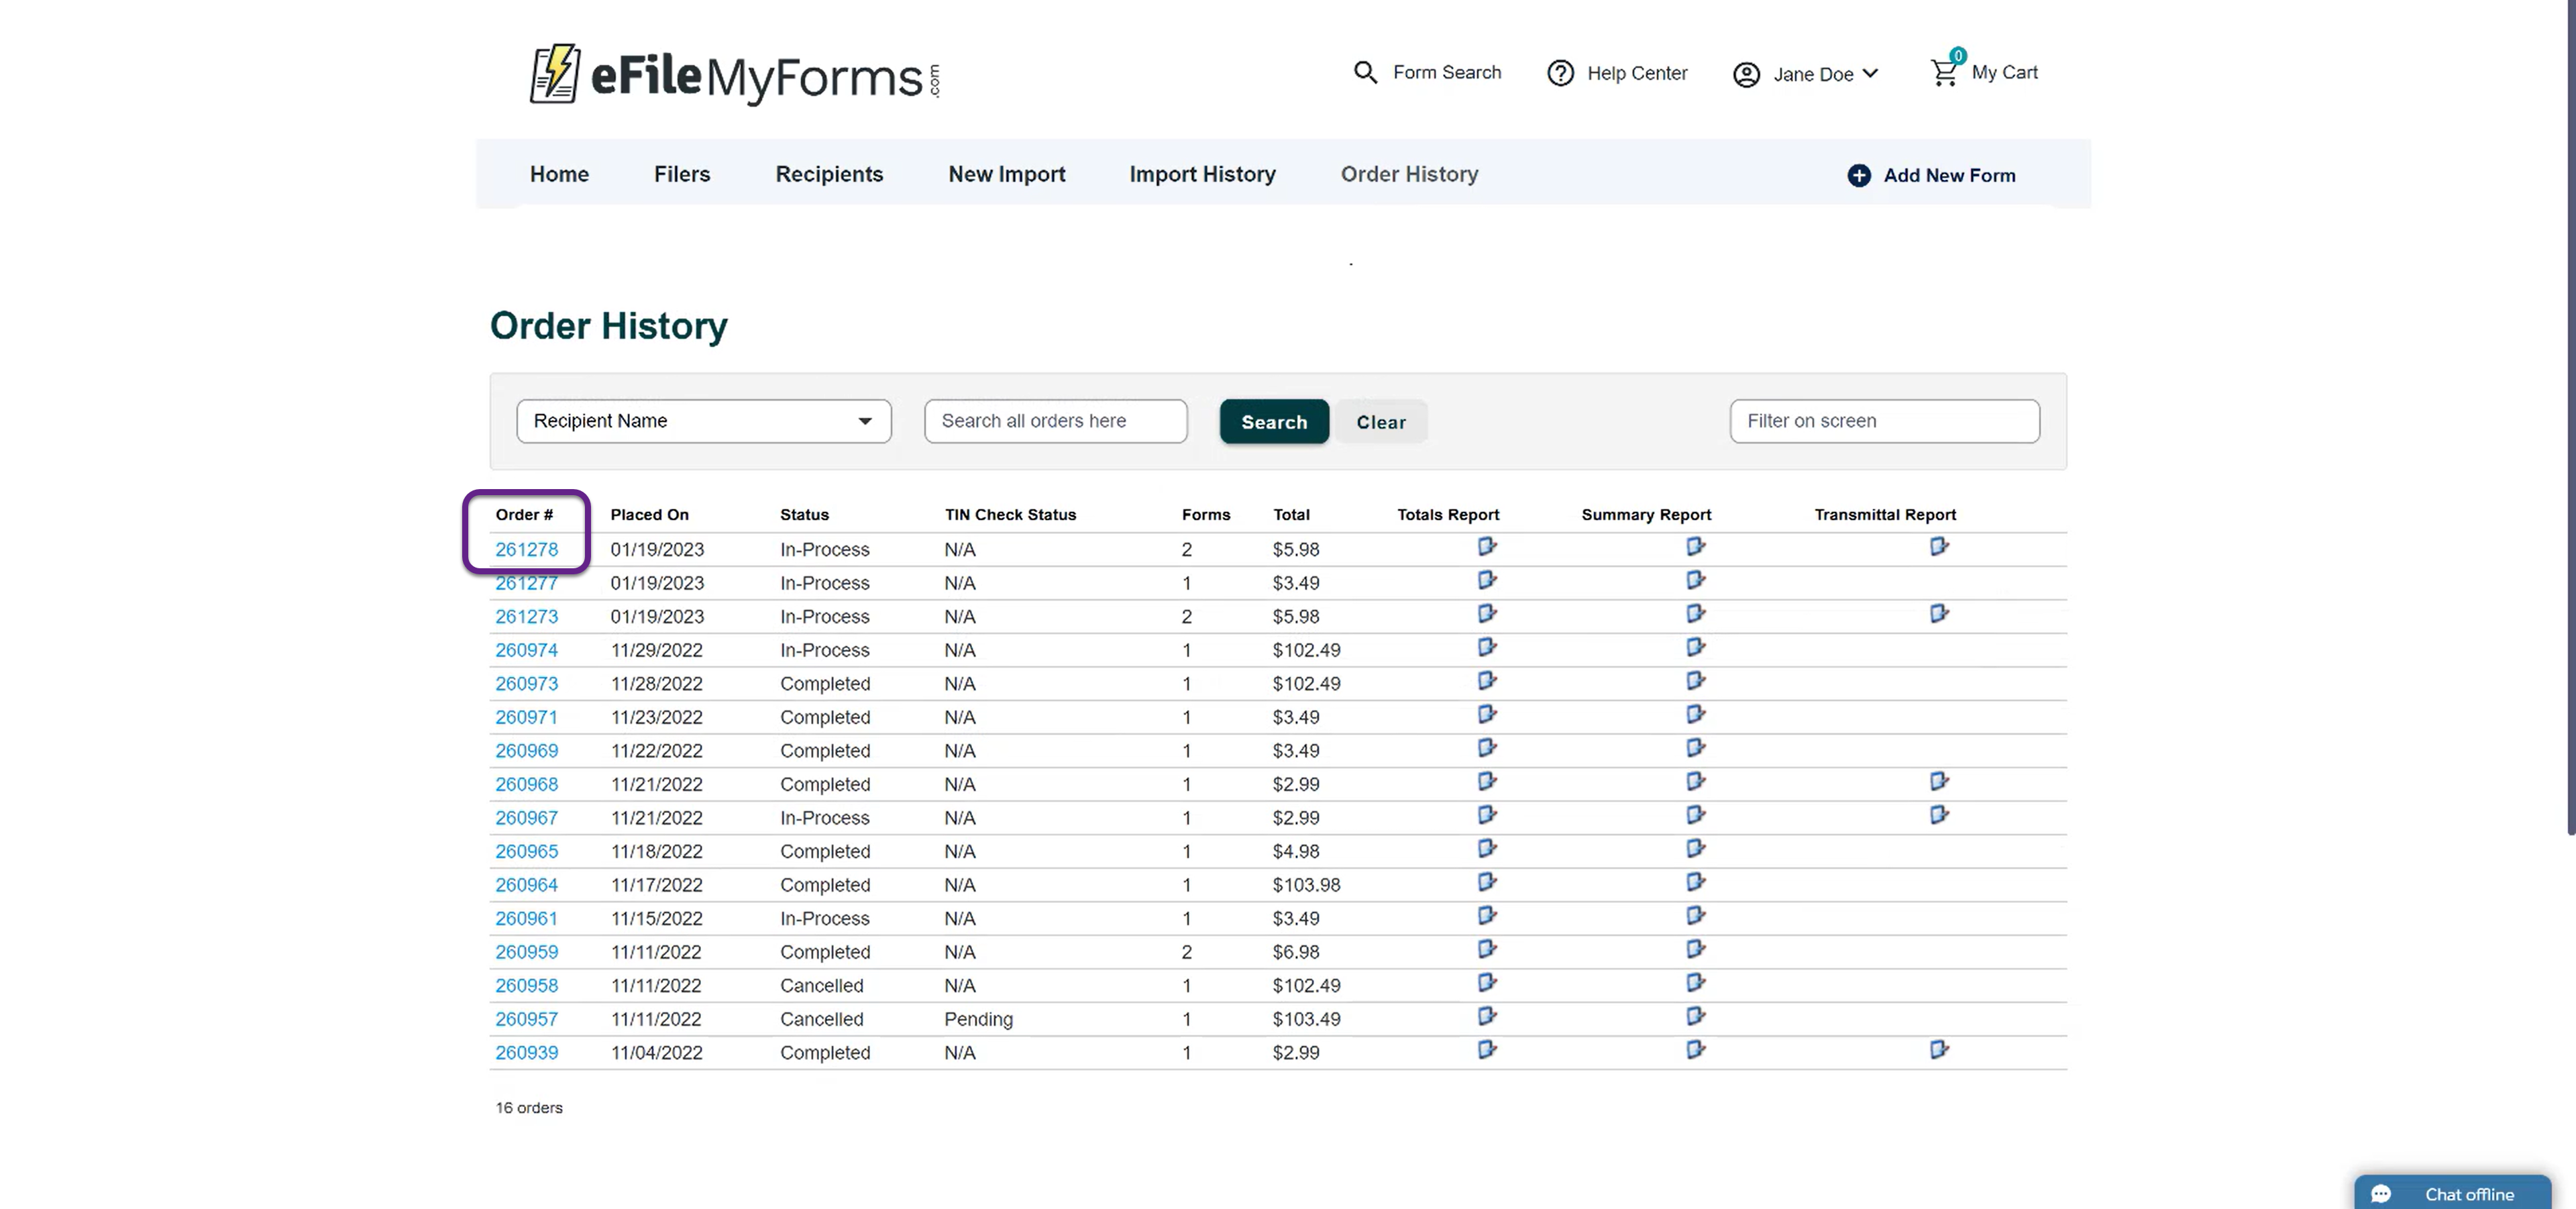Open Summary Report for order 260957
Viewport: 2576px width, 1209px height.
pyautogui.click(x=1695, y=1016)
